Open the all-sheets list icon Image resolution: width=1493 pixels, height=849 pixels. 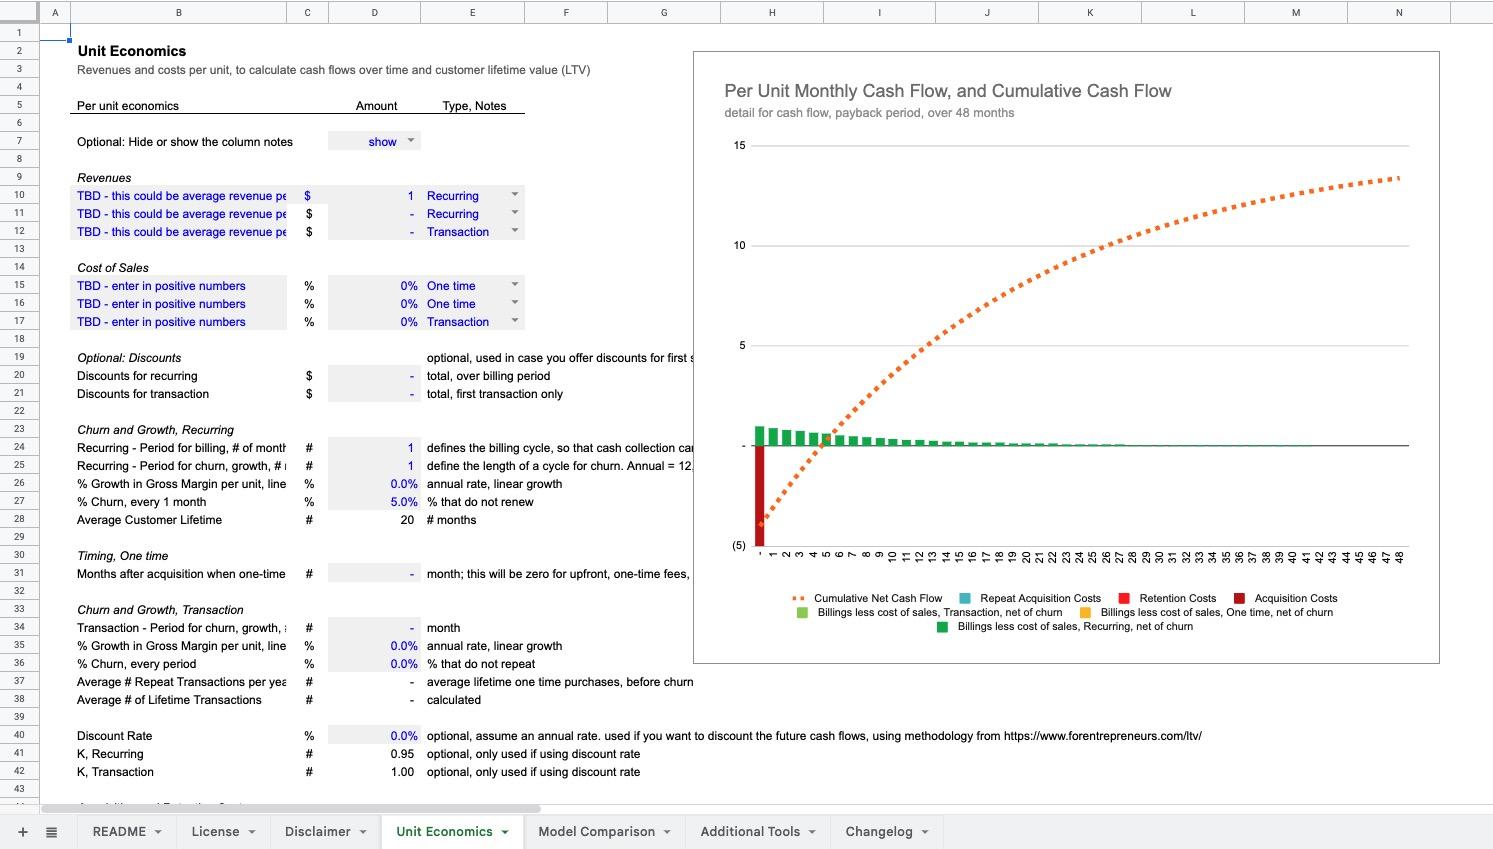[51, 831]
